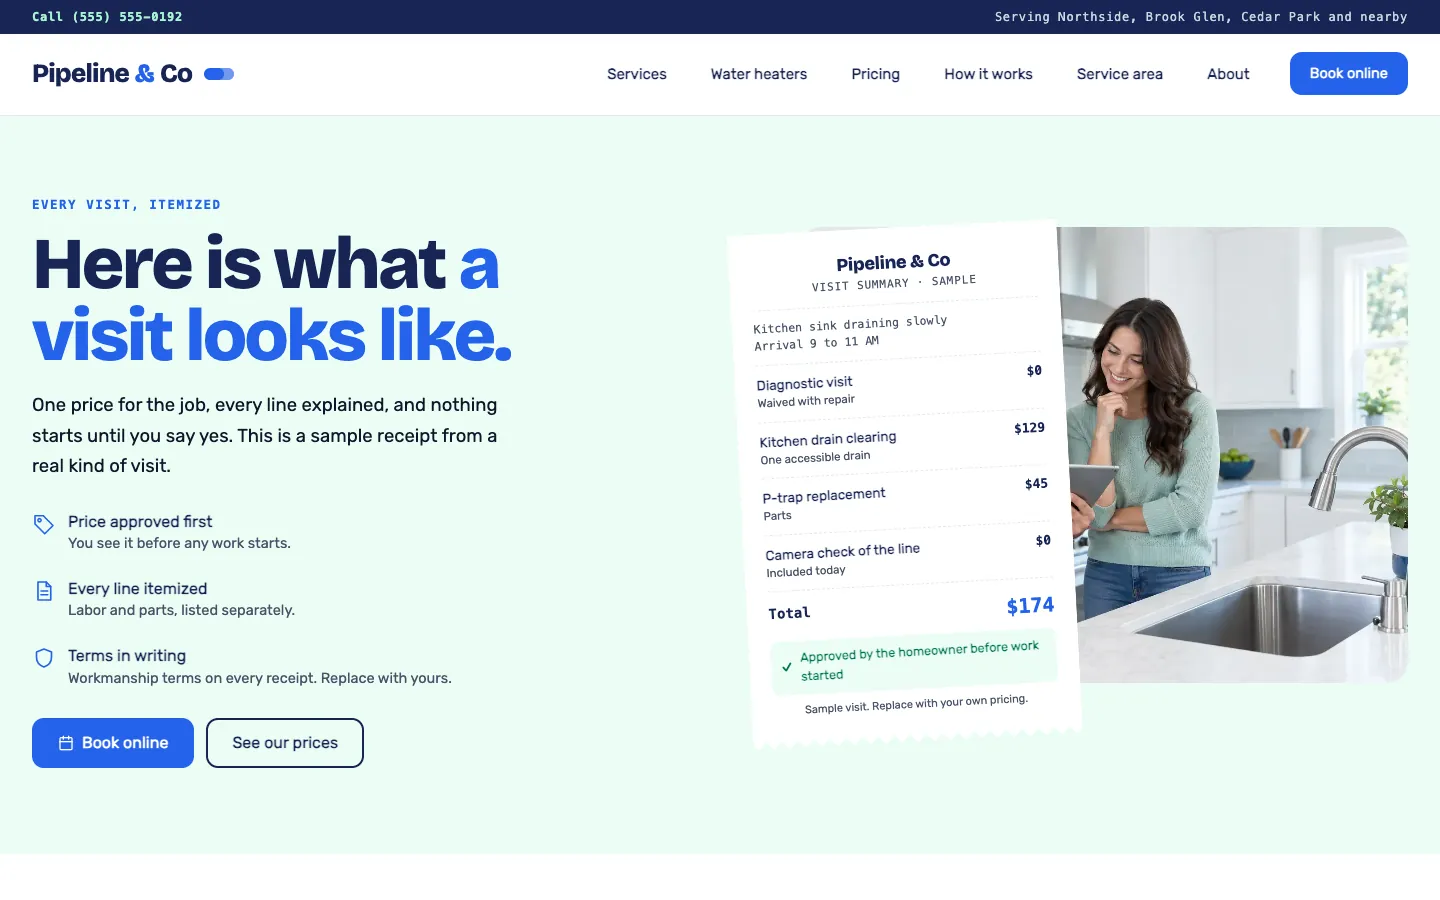1440x900 pixels.
Task: Click the Every line itemized heading
Action: (138, 589)
